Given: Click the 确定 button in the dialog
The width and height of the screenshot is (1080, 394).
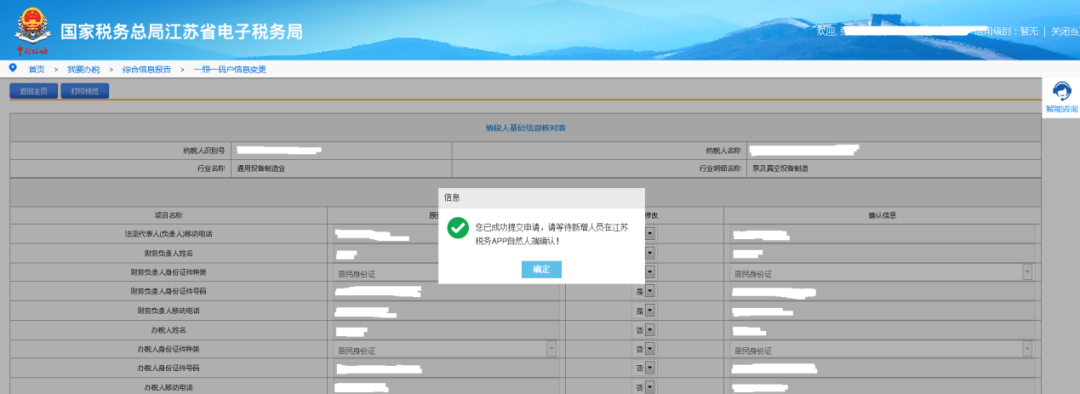Looking at the screenshot, I should tap(541, 269).
